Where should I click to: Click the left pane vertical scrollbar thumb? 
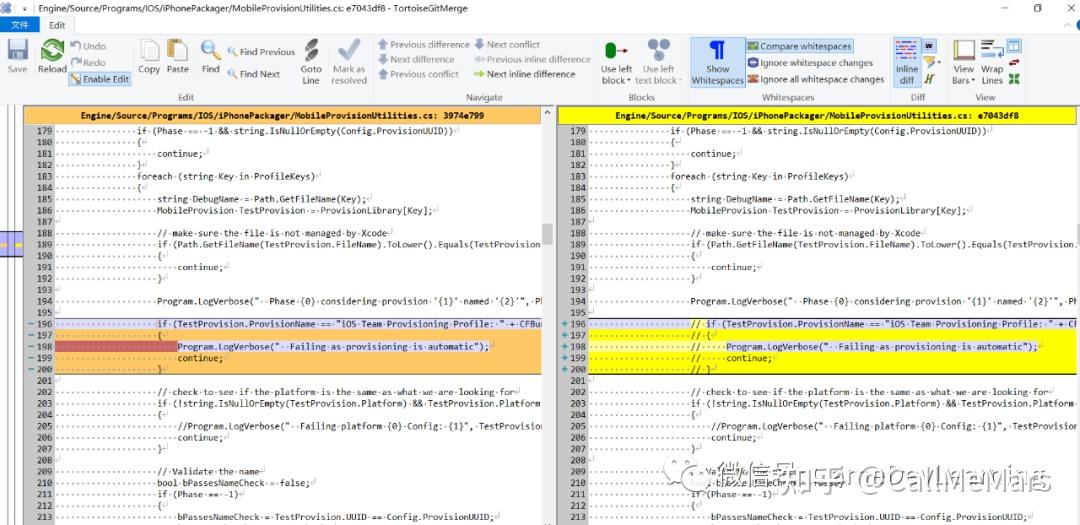(548, 234)
